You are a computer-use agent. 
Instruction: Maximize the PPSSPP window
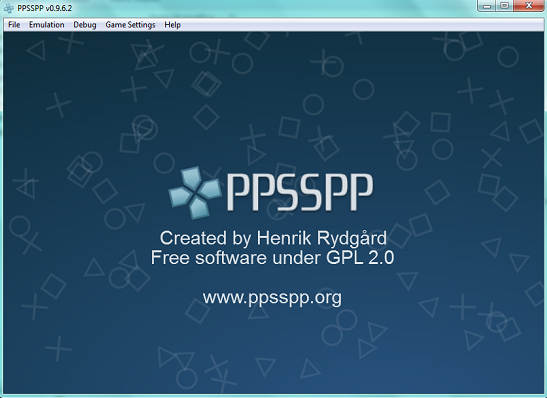504,6
